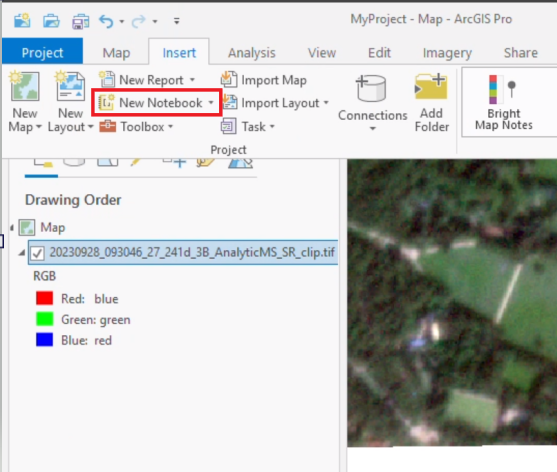
Task: Open the Imagery ribbon tab
Action: coord(447,53)
